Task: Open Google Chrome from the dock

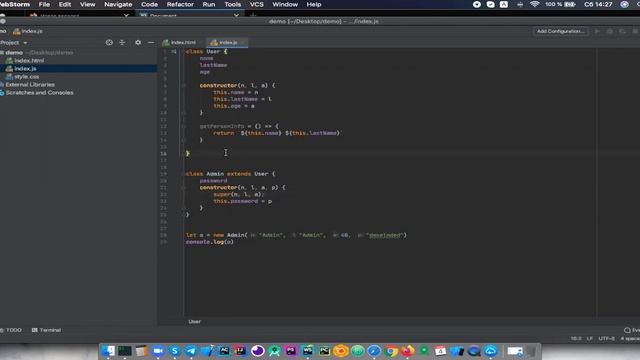Action: coord(391,351)
